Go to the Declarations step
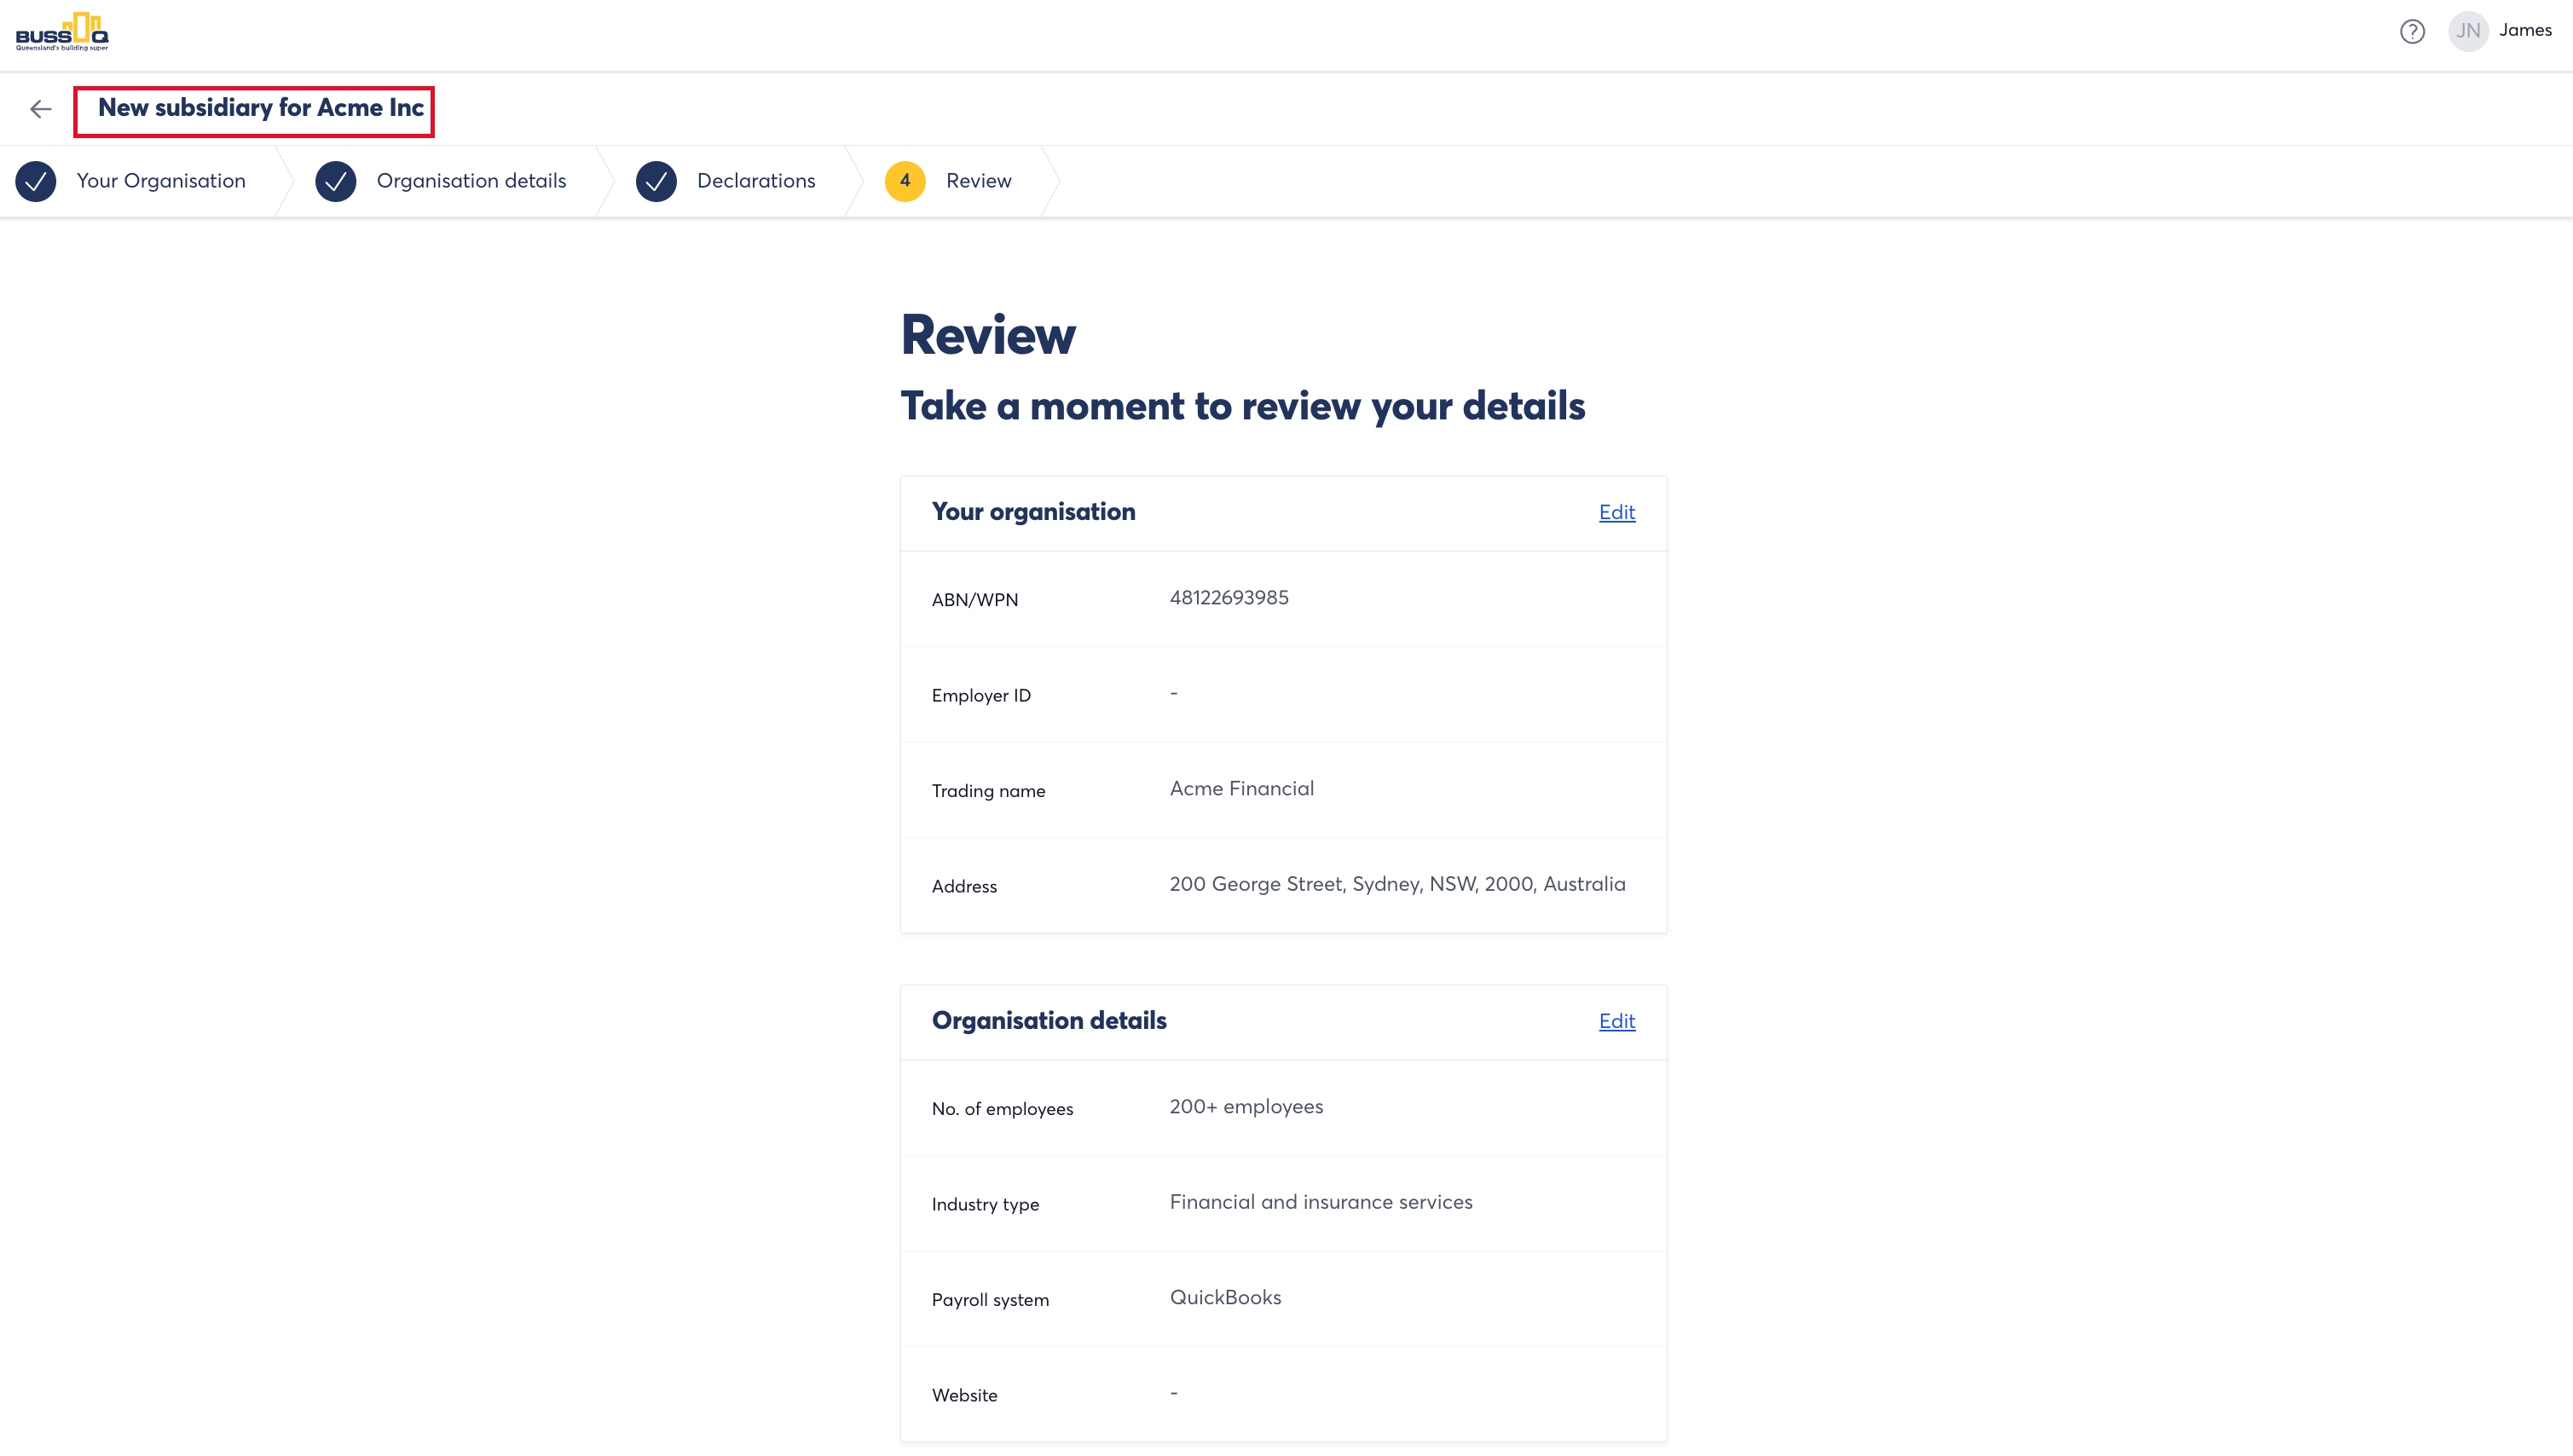The width and height of the screenshot is (2573, 1456). point(756,181)
